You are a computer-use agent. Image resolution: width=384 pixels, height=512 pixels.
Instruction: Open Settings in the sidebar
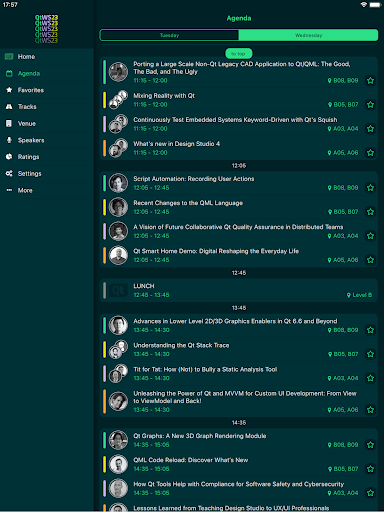point(47,173)
